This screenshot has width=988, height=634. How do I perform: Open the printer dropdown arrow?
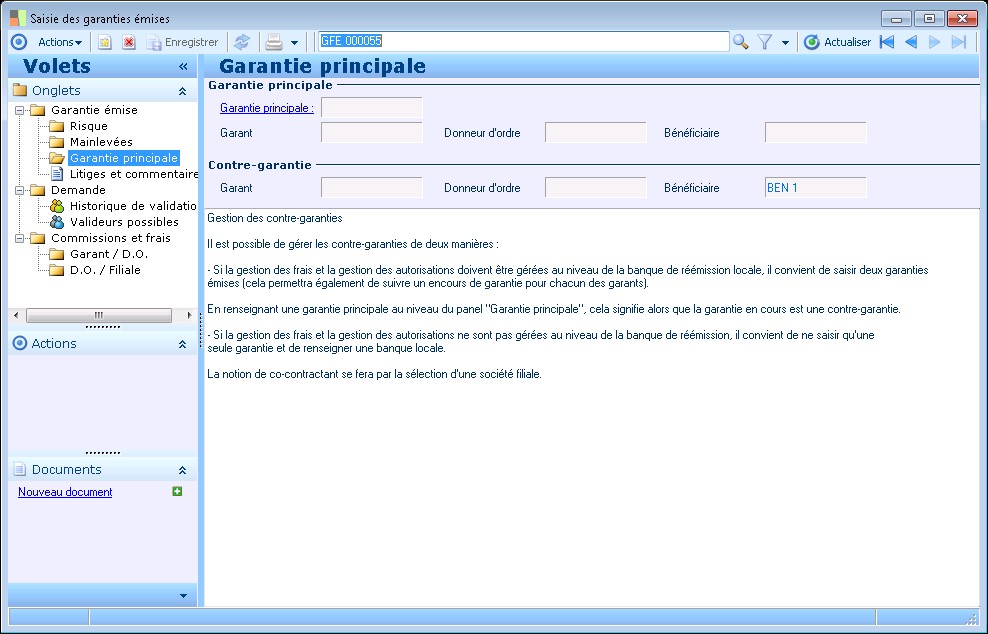pyautogui.click(x=294, y=43)
